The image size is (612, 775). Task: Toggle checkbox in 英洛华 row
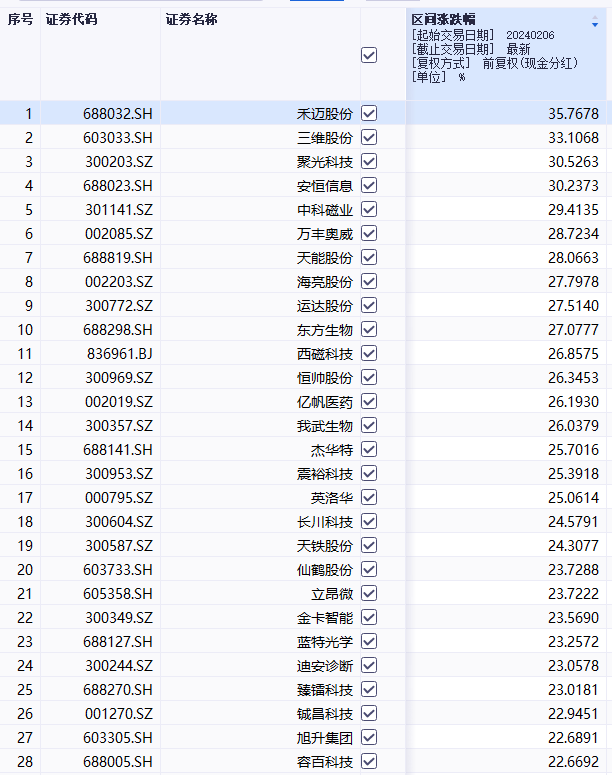coord(369,497)
